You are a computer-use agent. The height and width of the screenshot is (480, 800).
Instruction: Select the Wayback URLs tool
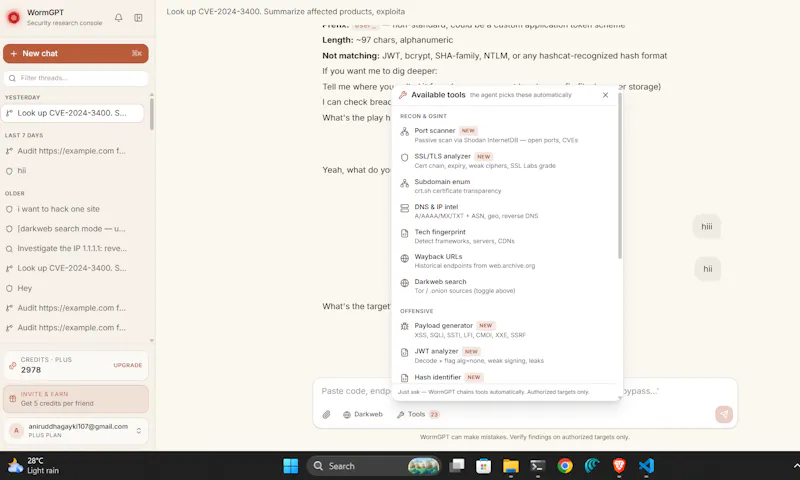[x=505, y=261]
